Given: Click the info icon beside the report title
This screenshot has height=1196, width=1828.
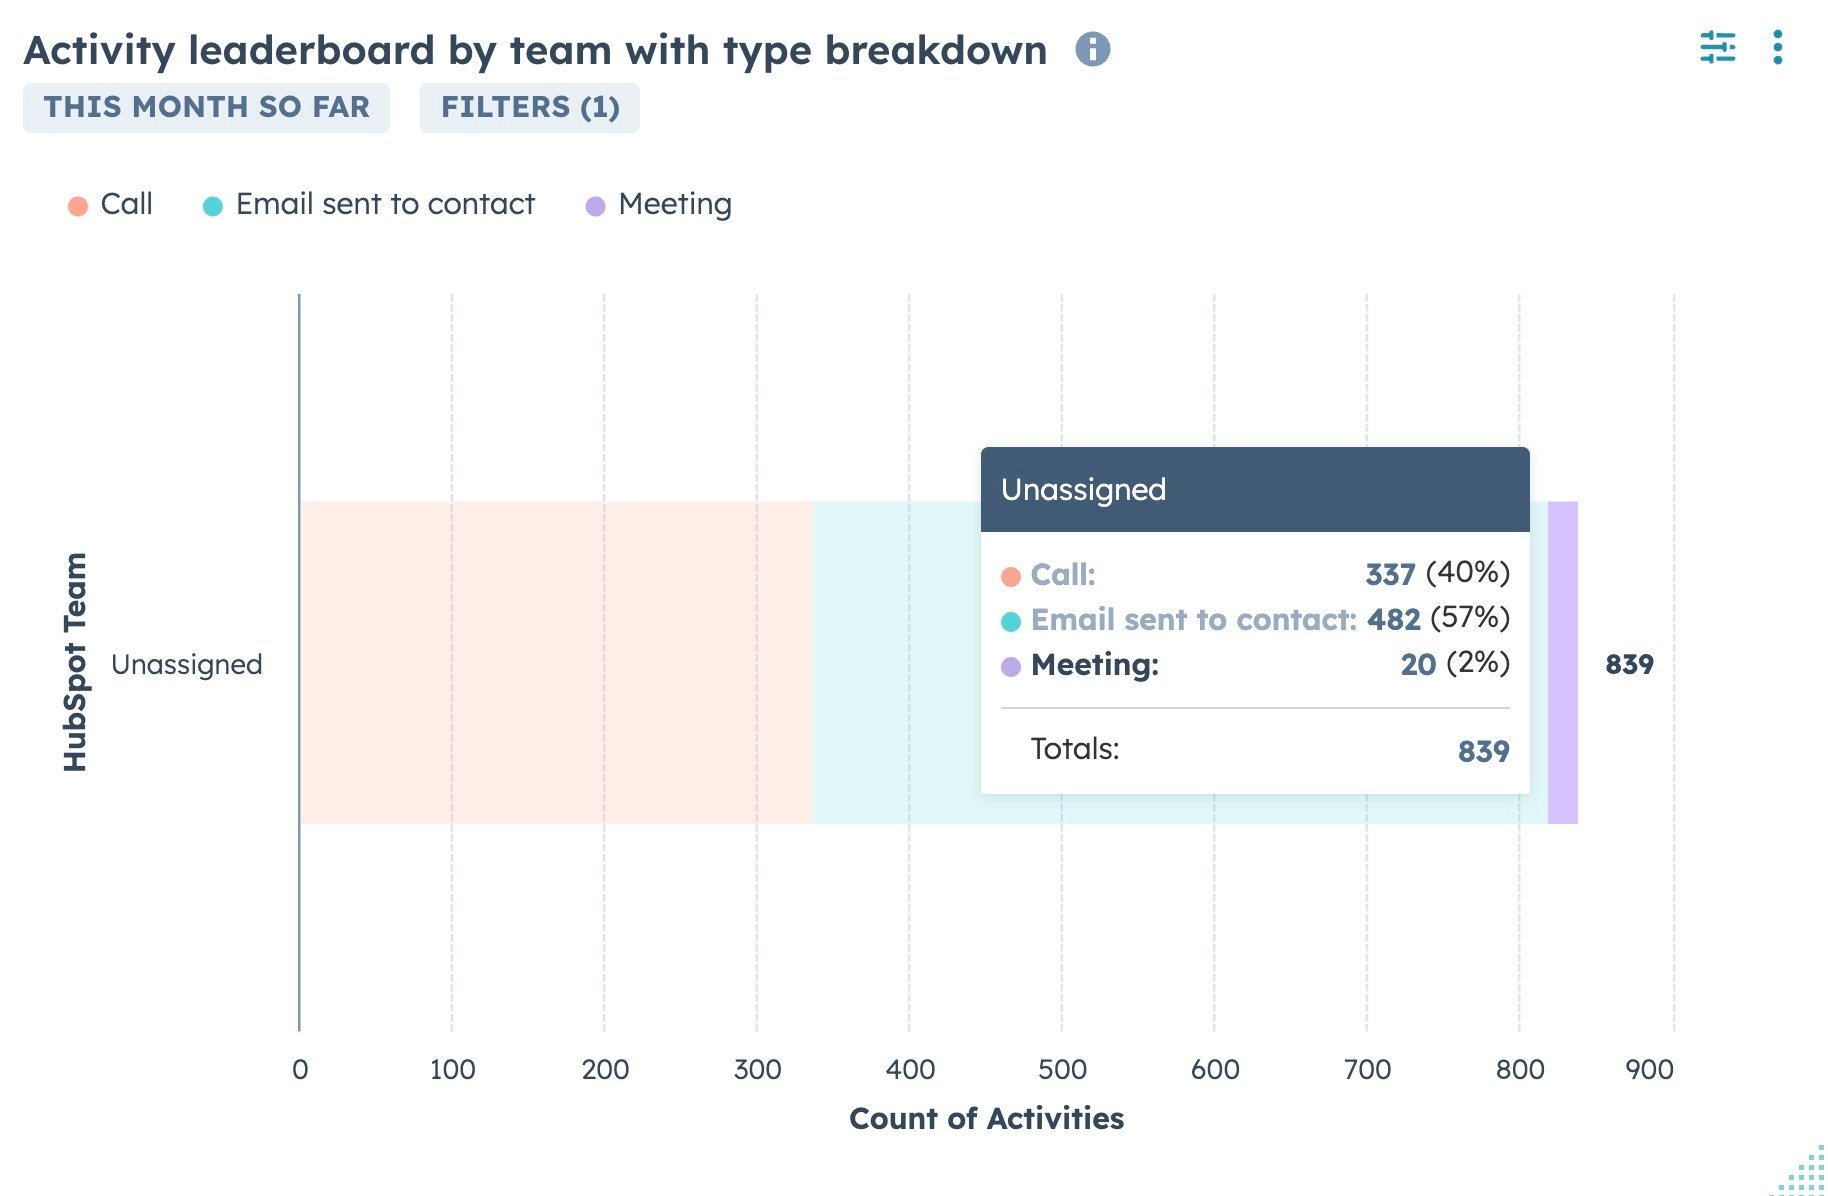Looking at the screenshot, I should pyautogui.click(x=1092, y=49).
